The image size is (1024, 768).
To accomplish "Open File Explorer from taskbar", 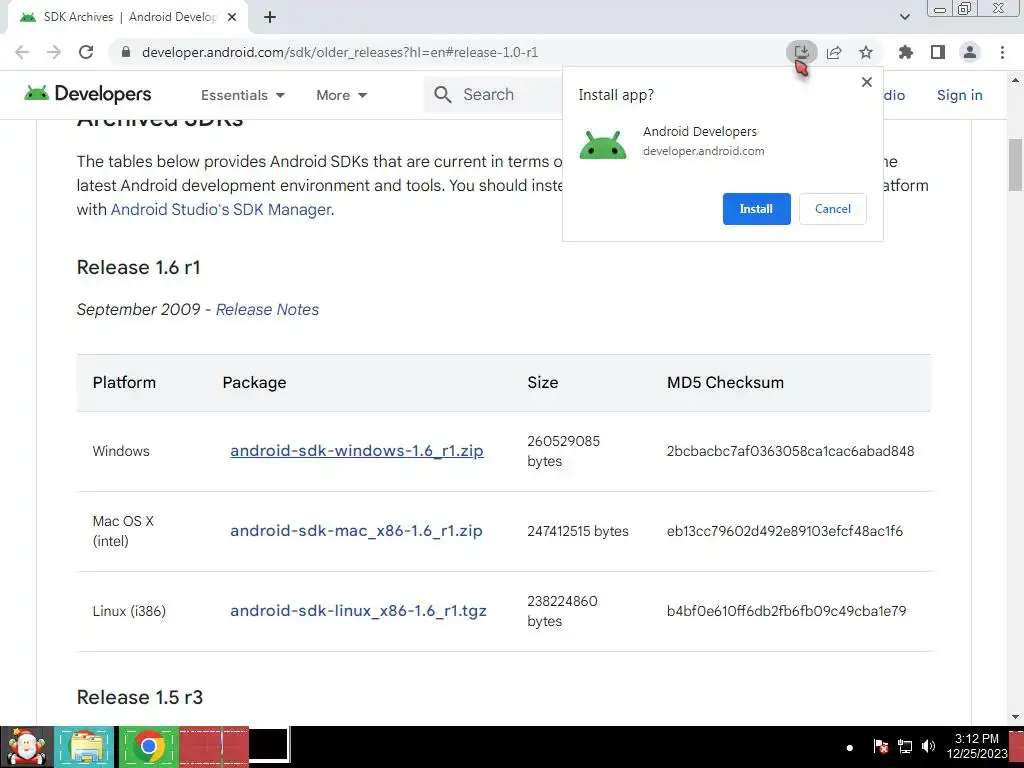I will [85, 747].
